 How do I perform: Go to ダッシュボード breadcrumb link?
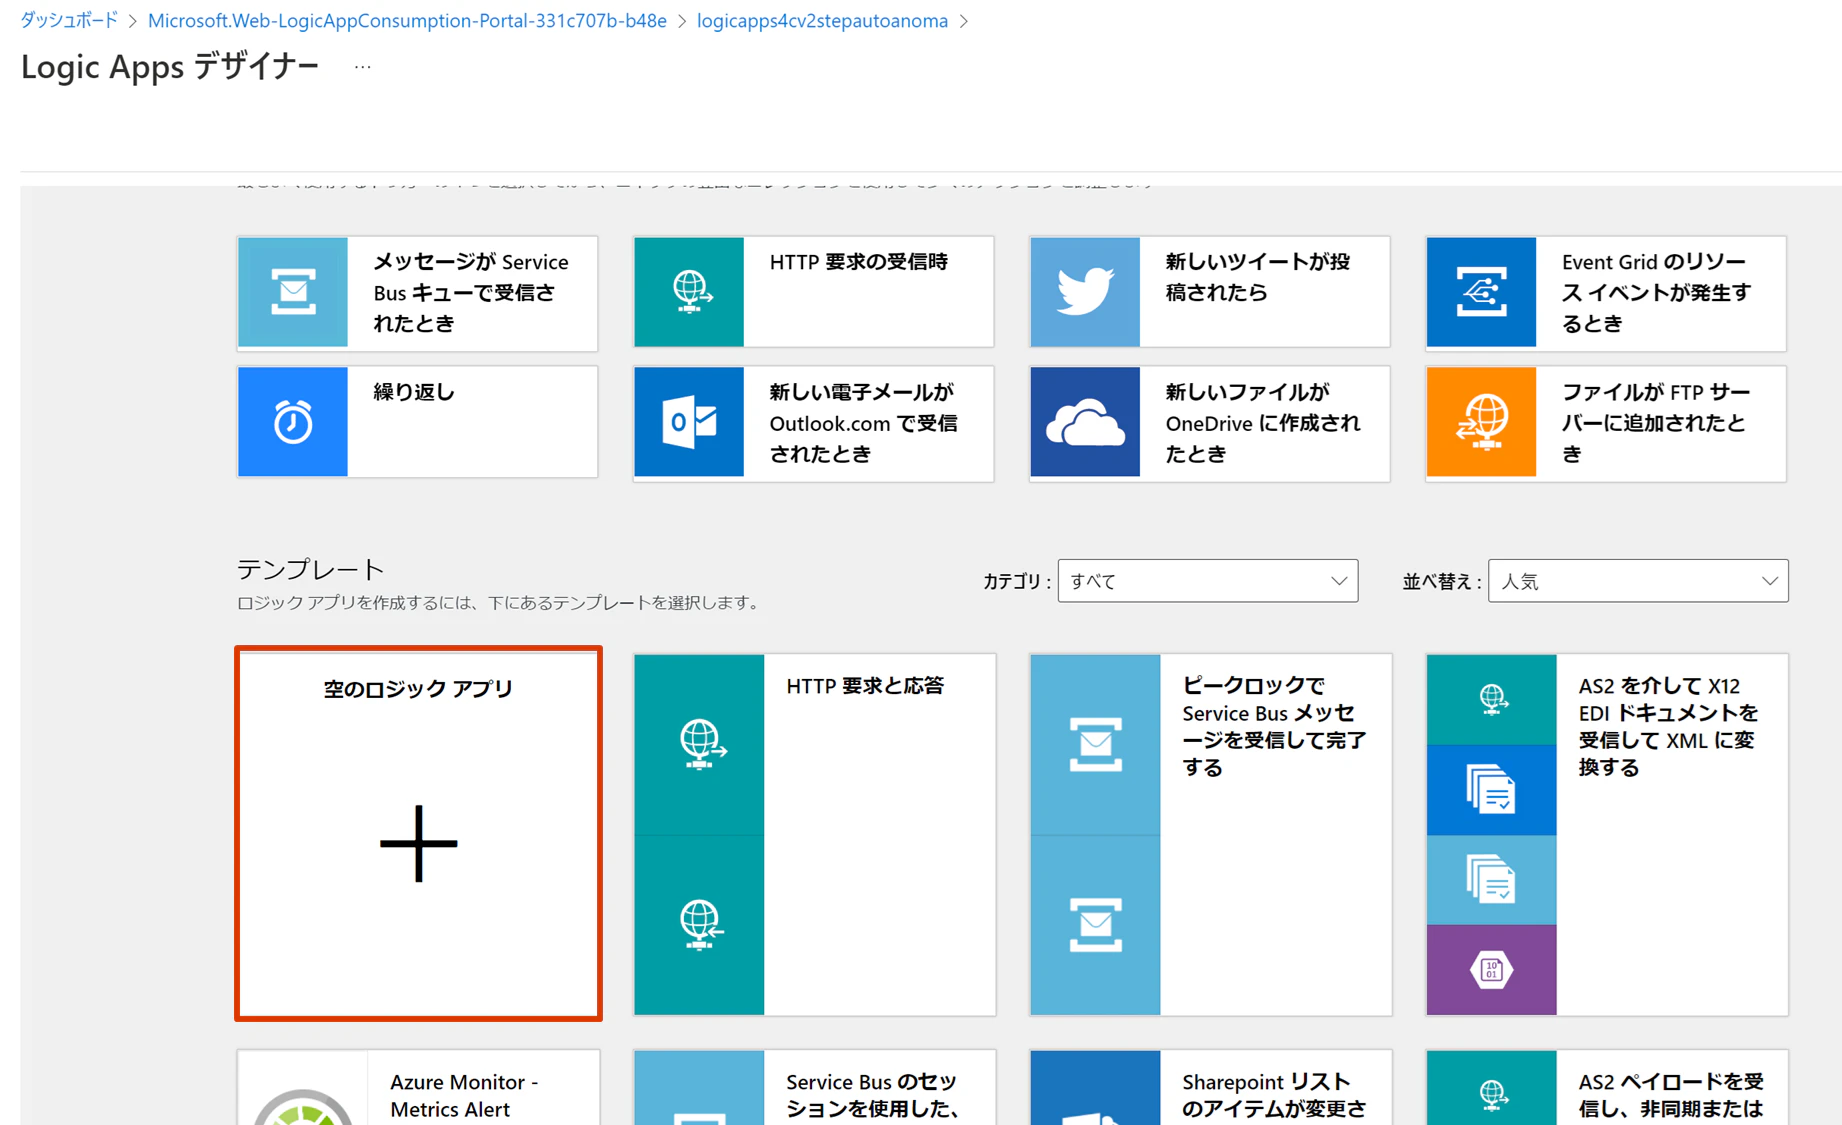pos(69,20)
